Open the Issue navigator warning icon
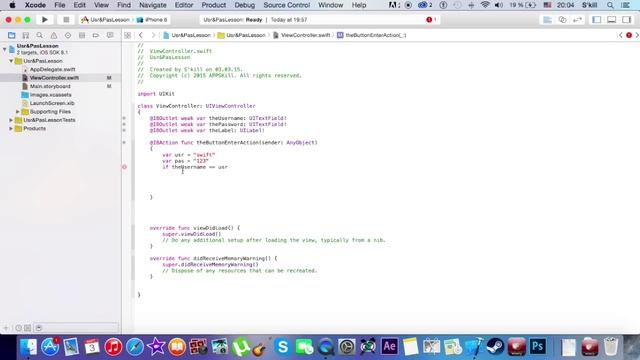The height and width of the screenshot is (360, 640). [x=53, y=36]
